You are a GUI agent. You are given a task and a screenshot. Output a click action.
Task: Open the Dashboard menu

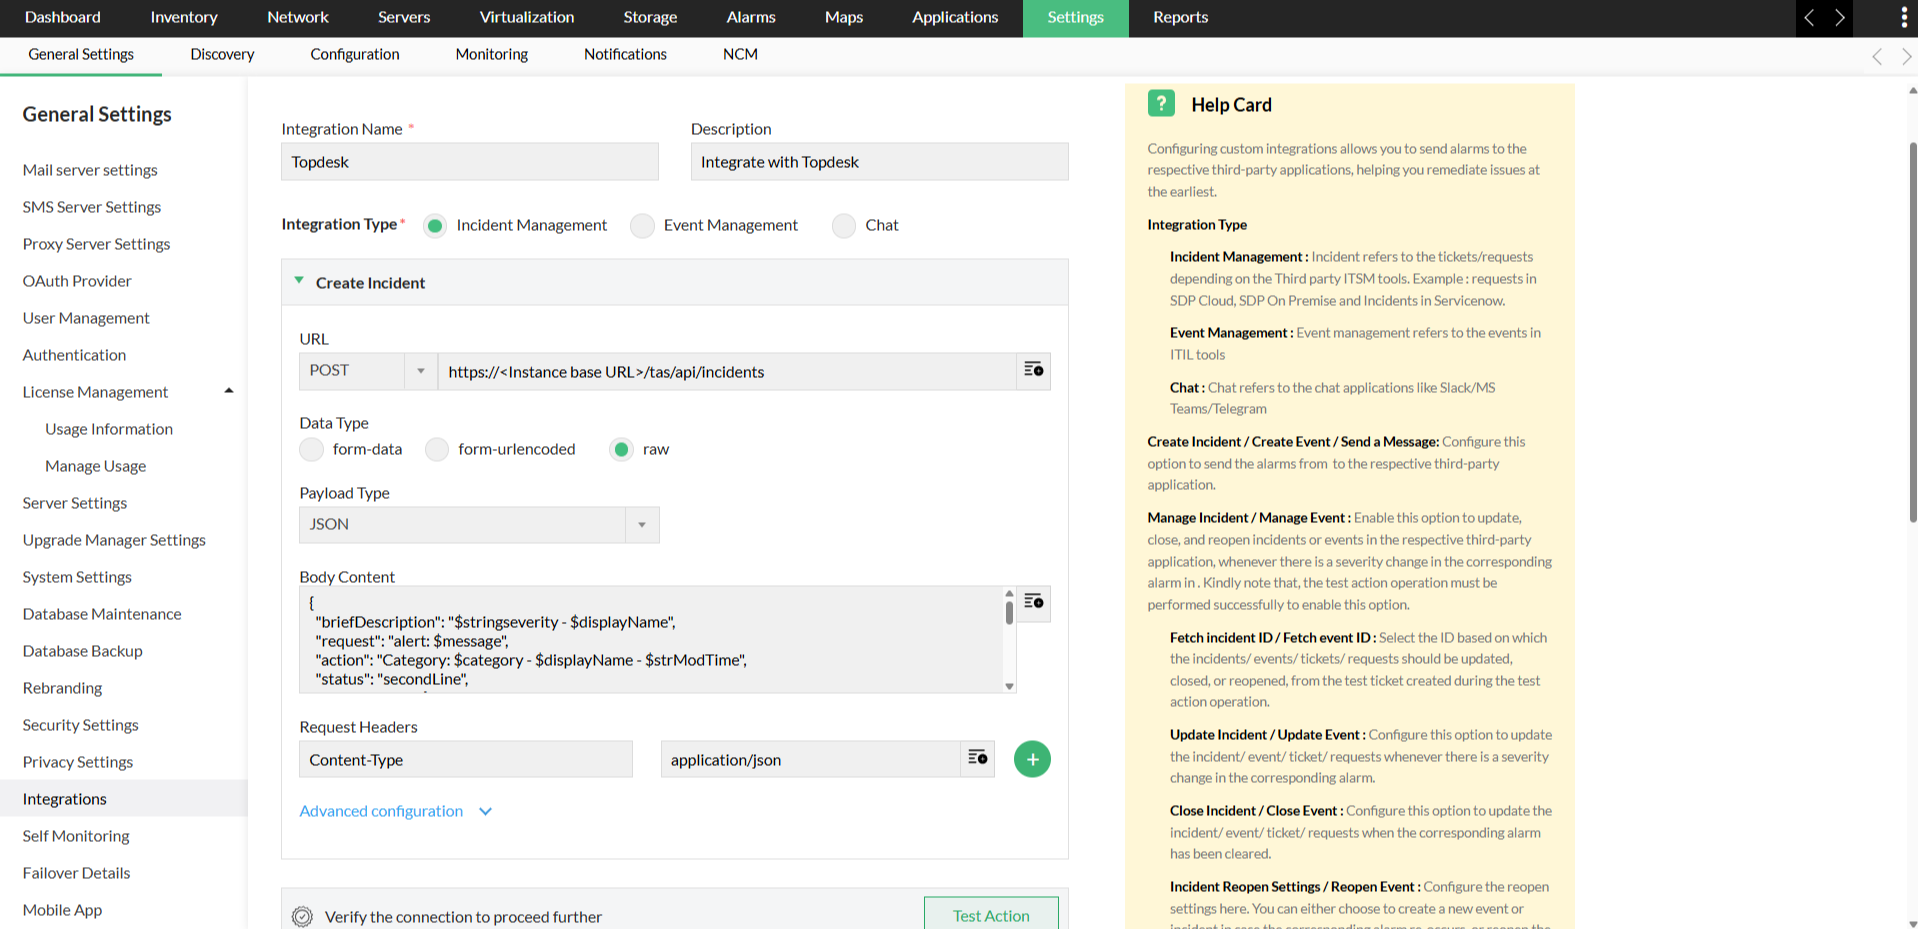(62, 17)
